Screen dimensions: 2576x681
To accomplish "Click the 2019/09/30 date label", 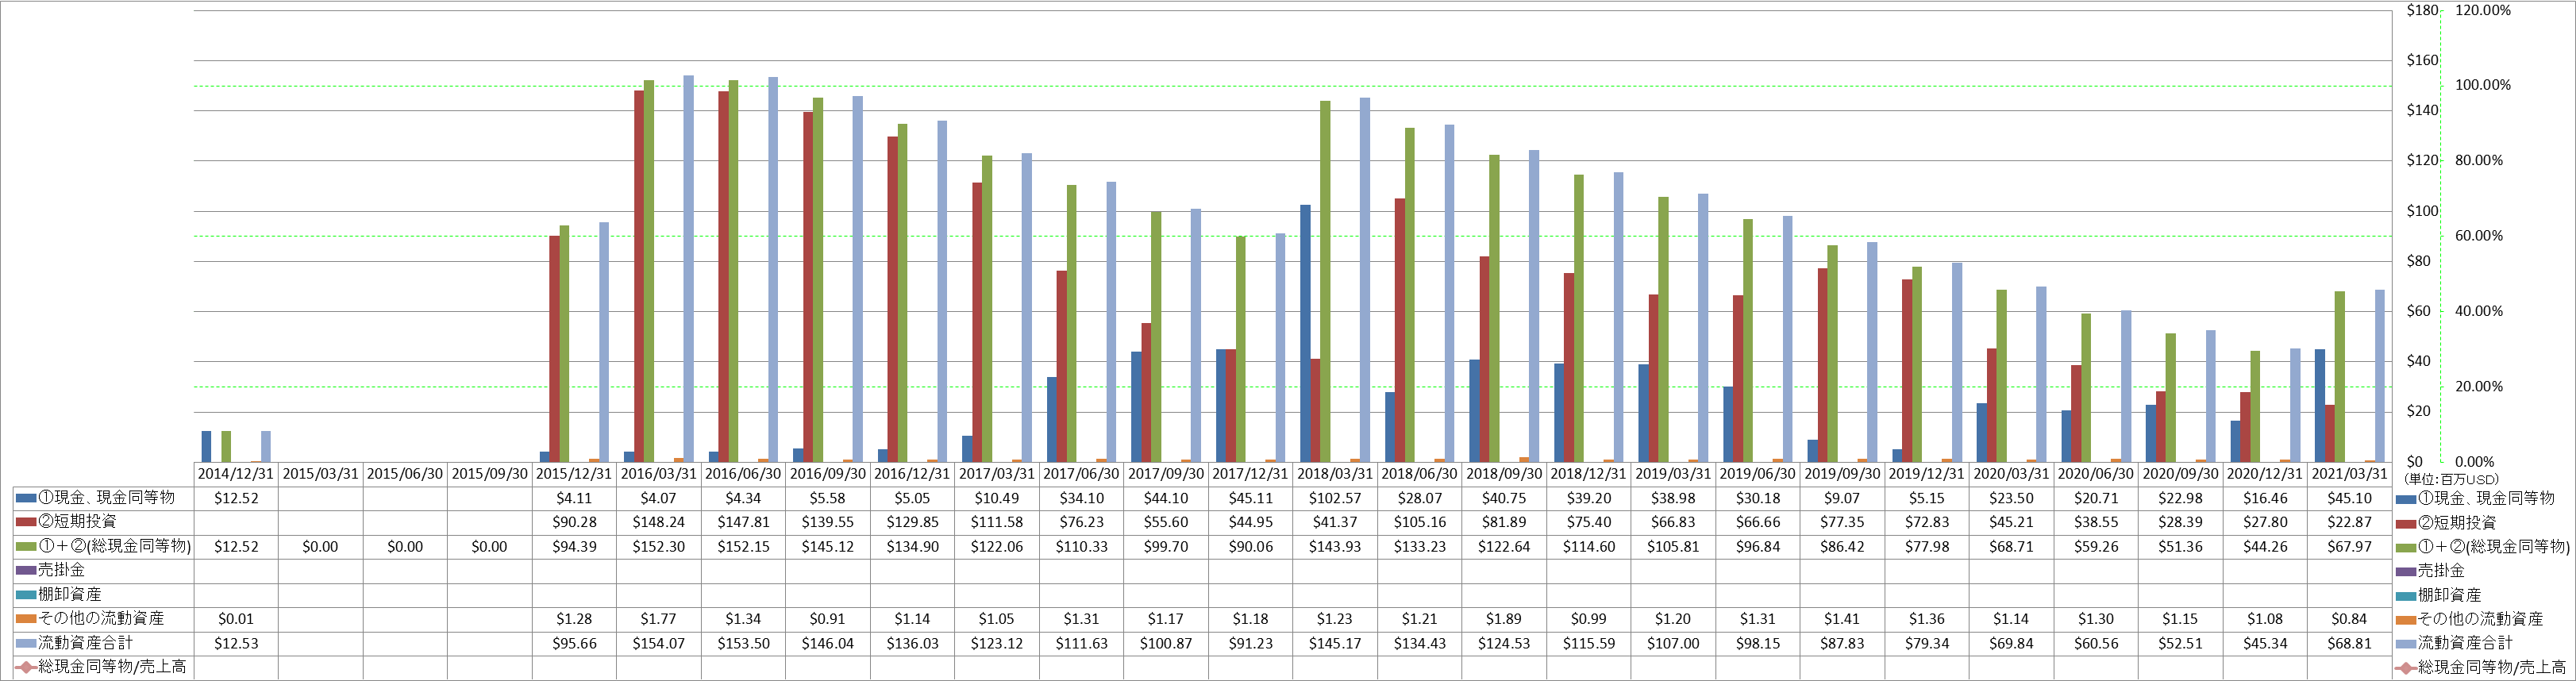I will tap(1842, 474).
